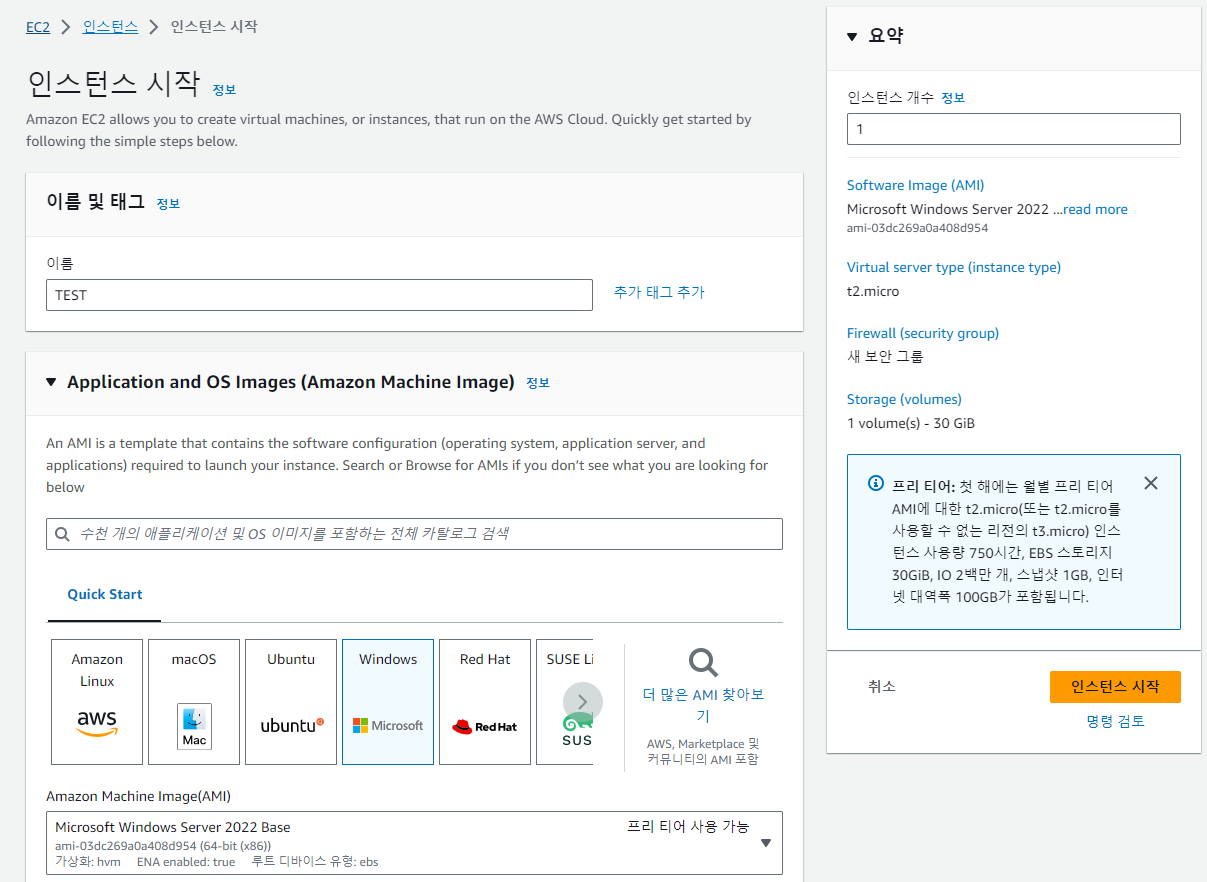The height and width of the screenshot is (882, 1207).
Task: Click the 프리 티어 사용 가능 label
Action: click(x=688, y=826)
